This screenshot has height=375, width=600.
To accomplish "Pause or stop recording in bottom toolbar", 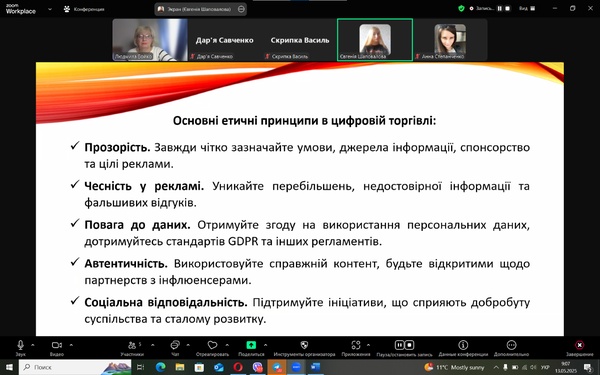I will 404,347.
